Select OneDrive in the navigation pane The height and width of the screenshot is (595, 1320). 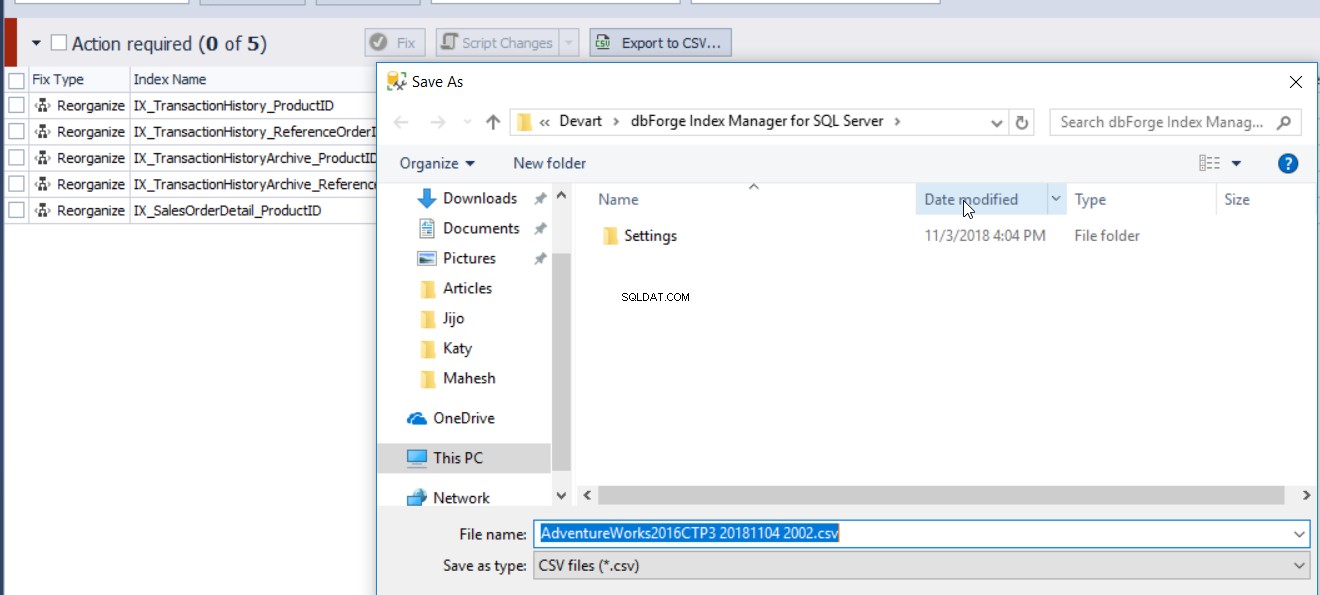pyautogui.click(x=463, y=418)
